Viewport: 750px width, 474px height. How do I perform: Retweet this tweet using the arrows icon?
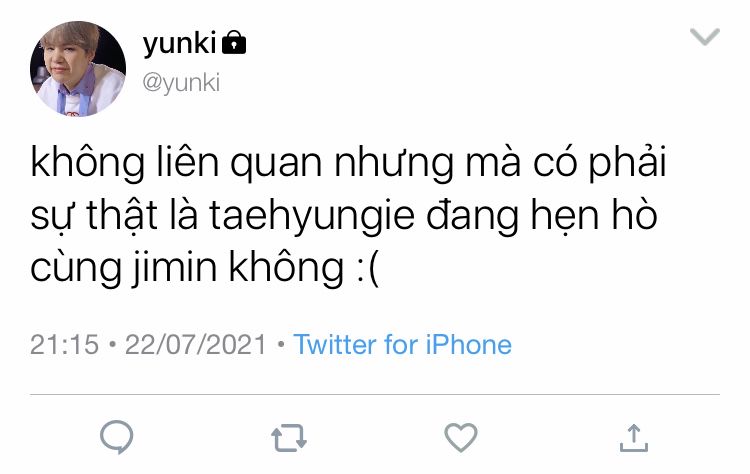[289, 438]
